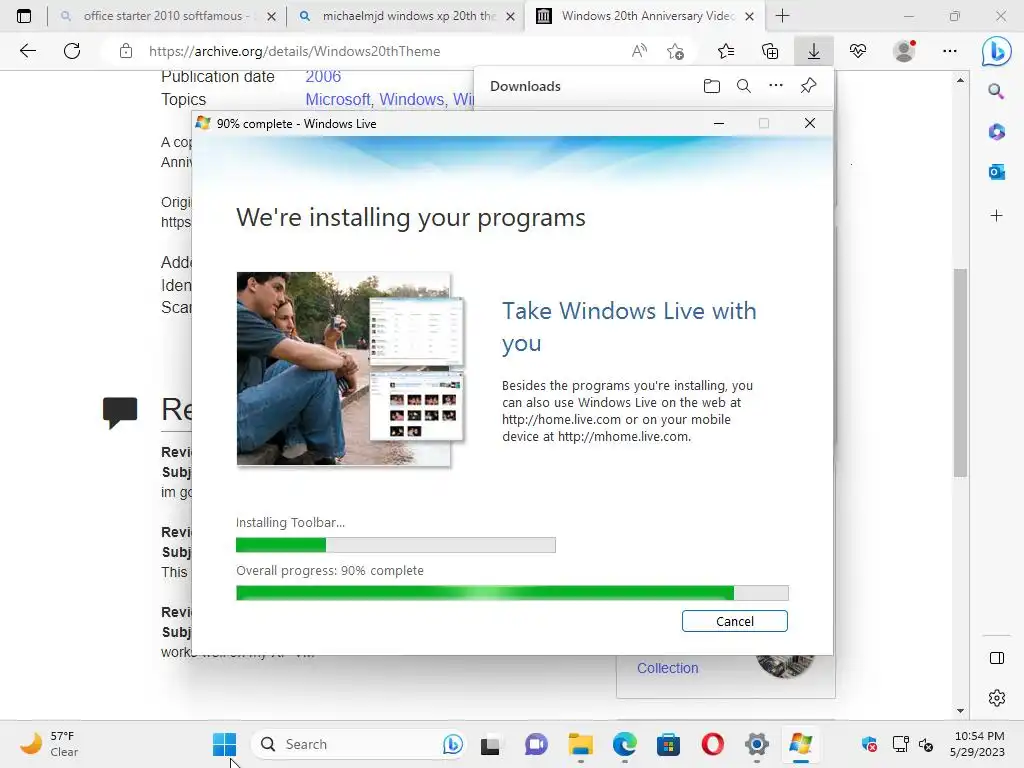Open a new browser tab
Screen dimensions: 1024x768
[x=782, y=16]
